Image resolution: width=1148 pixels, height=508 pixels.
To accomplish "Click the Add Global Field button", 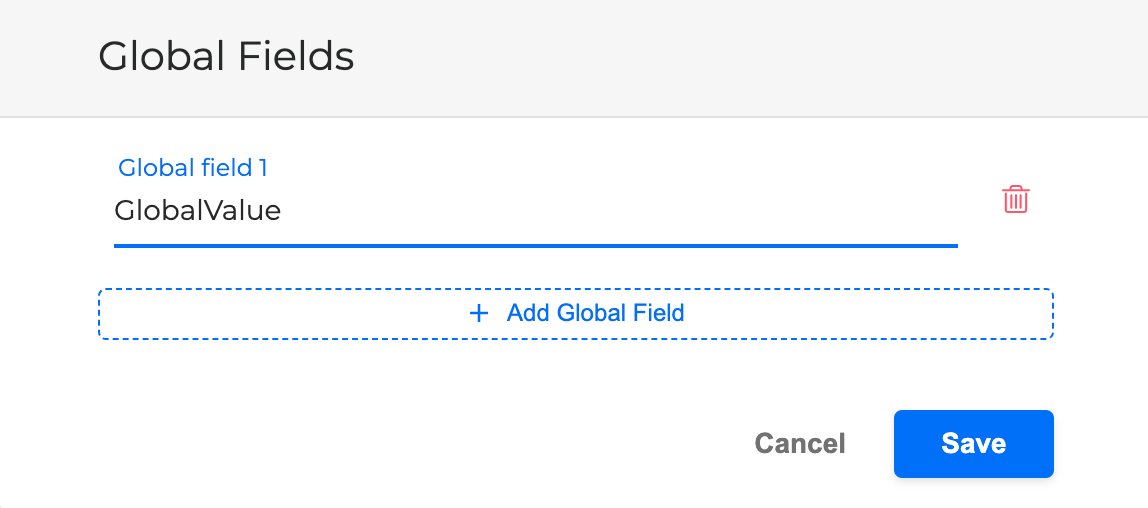I will (x=575, y=313).
